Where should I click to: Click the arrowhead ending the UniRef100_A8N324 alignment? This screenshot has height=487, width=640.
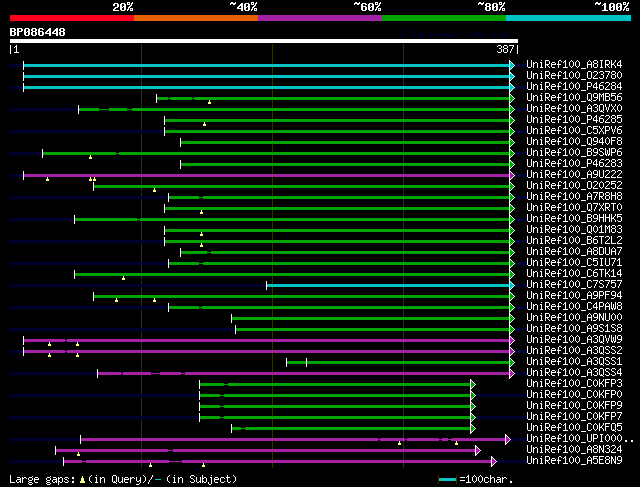click(478, 450)
